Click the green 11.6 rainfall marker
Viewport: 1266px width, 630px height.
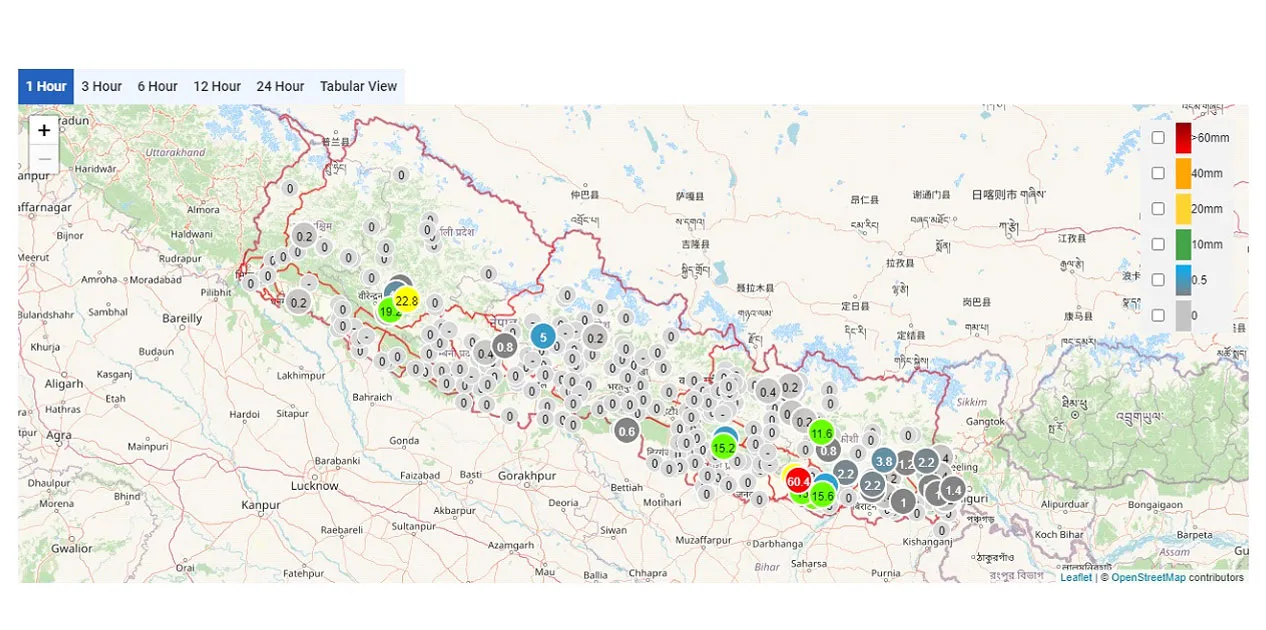pos(821,433)
